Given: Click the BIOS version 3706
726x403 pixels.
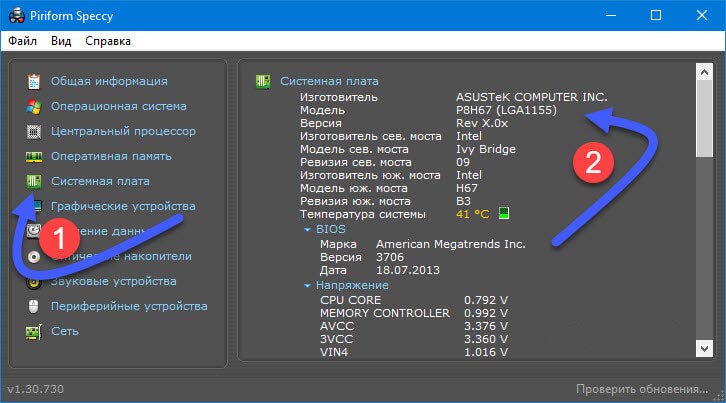Looking at the screenshot, I should 390,257.
